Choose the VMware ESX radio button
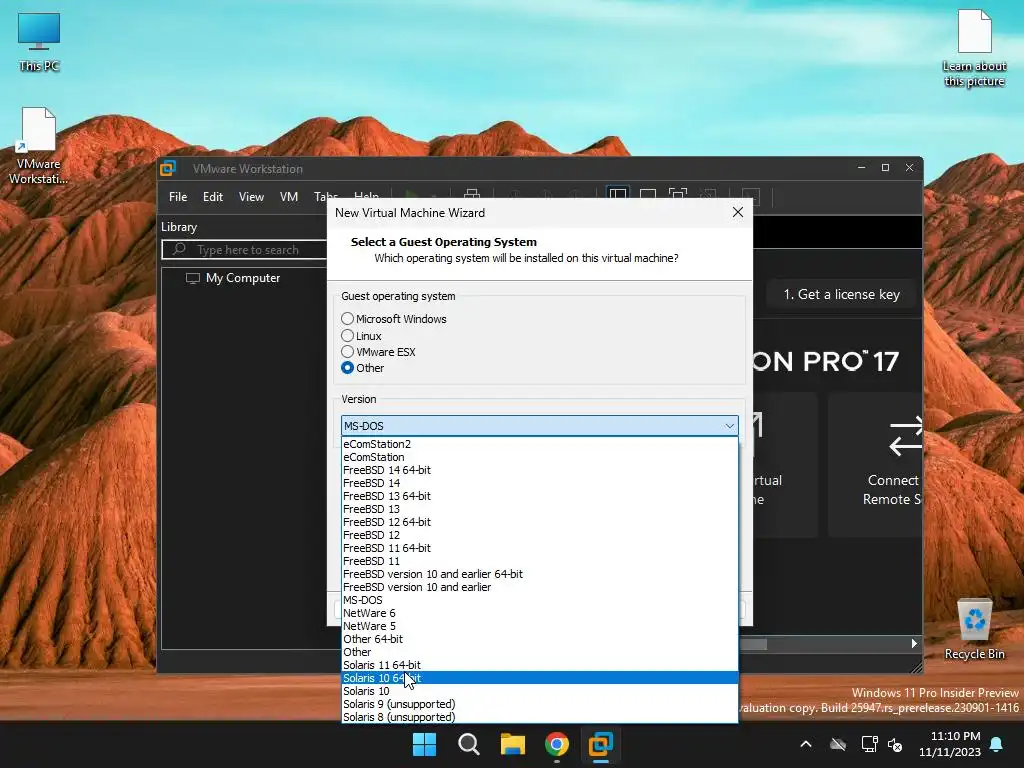The image size is (1024, 768). click(x=347, y=352)
